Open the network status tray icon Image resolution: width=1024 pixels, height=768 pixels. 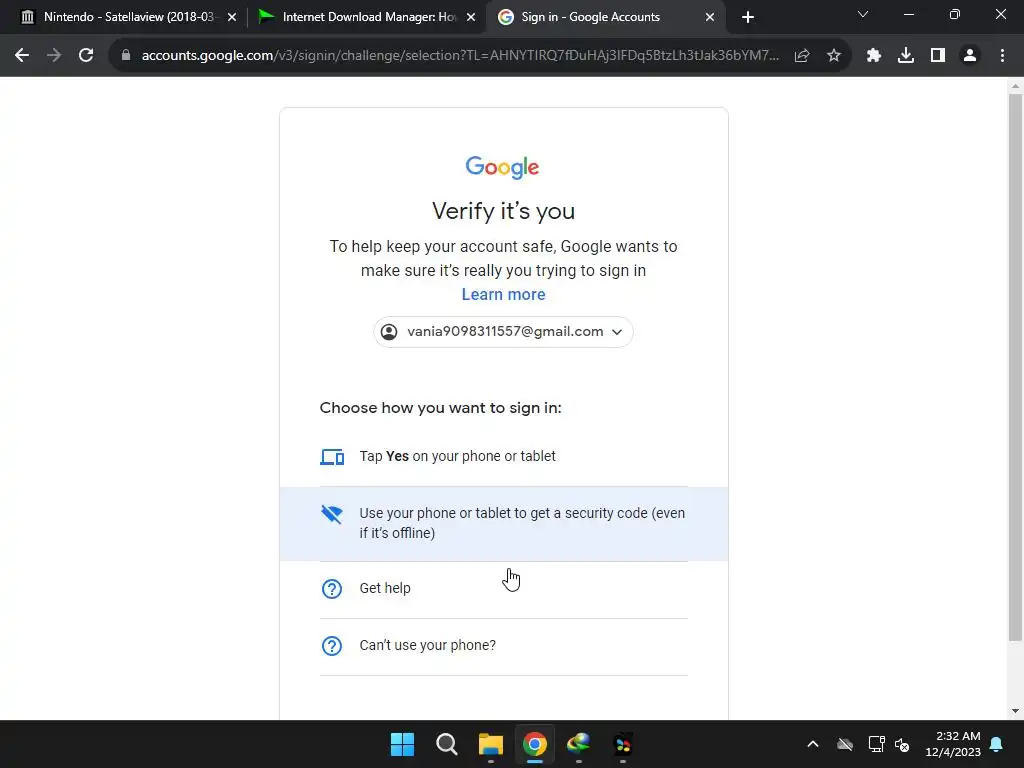pyautogui.click(x=876, y=744)
